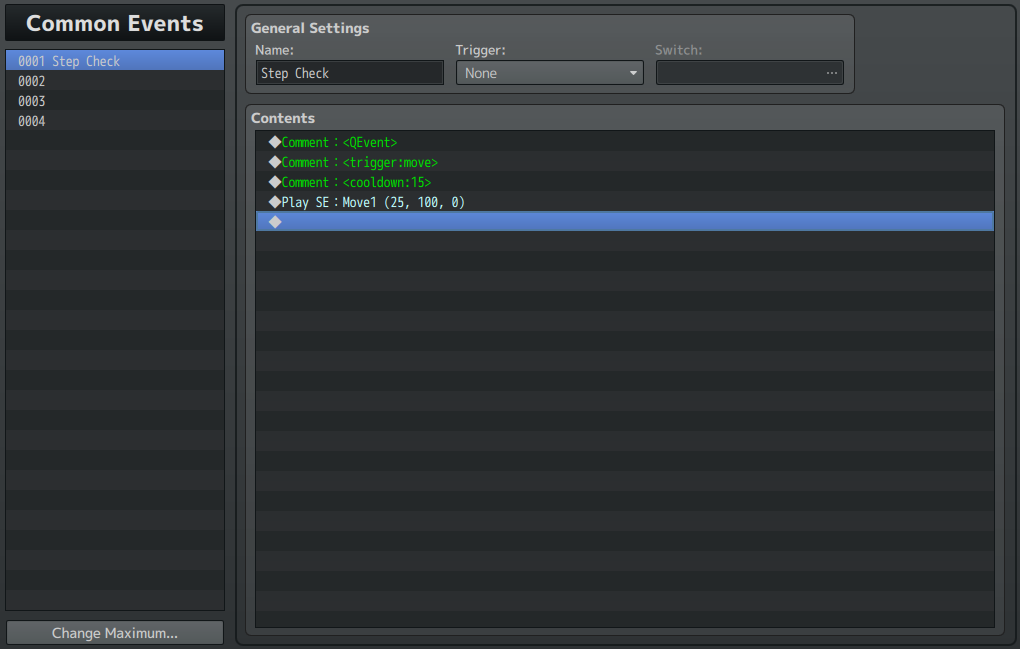Screen dimensions: 1020x649
Task: Select common event 0004
Action: [115, 121]
